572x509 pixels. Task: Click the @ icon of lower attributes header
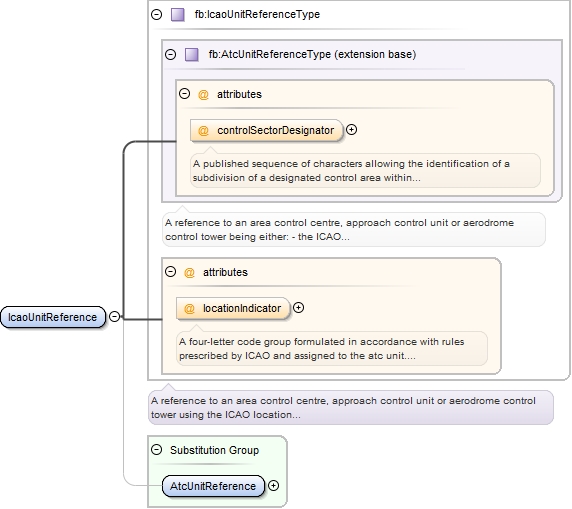click(x=189, y=273)
